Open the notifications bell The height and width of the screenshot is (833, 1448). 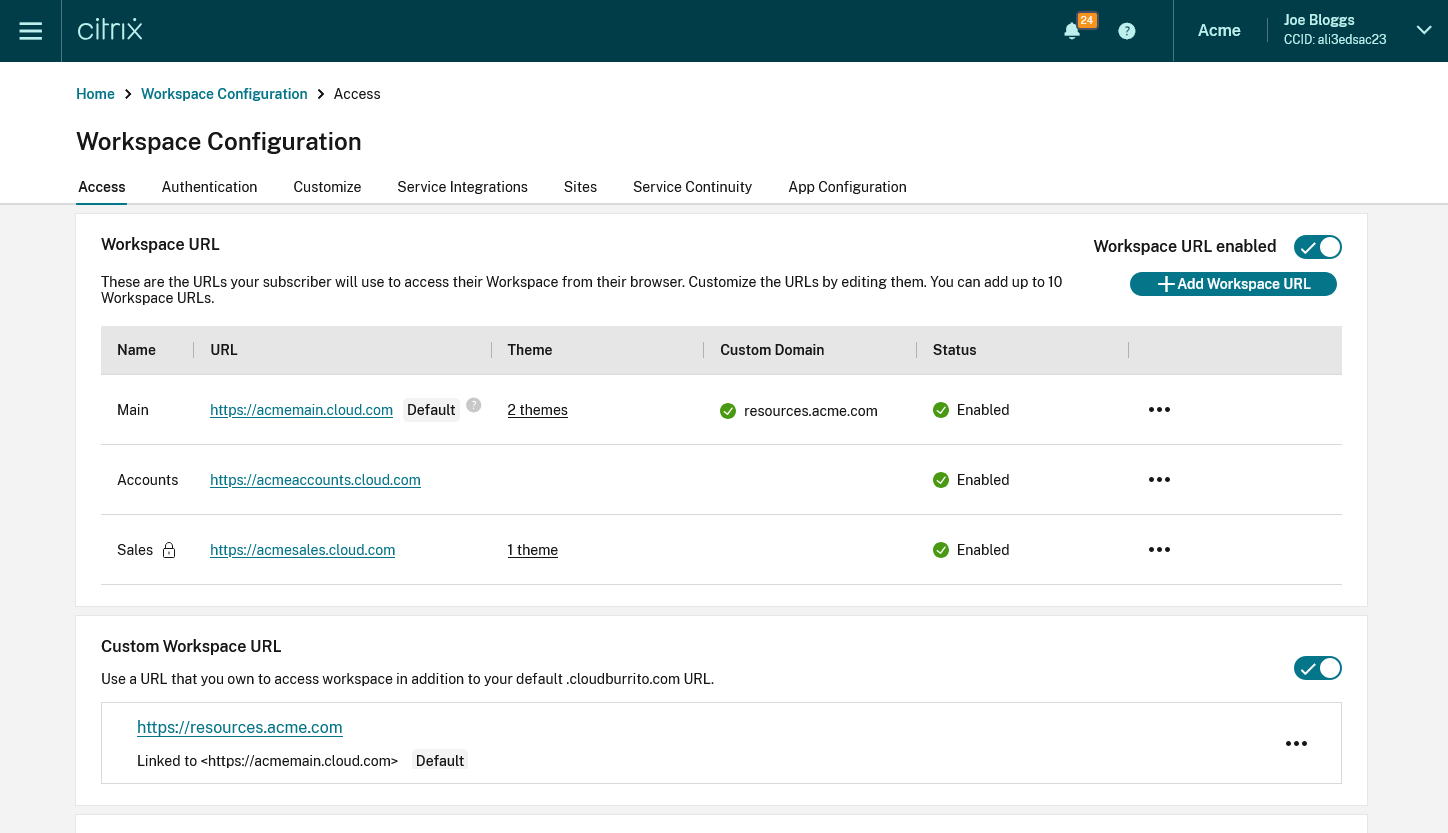1072,31
